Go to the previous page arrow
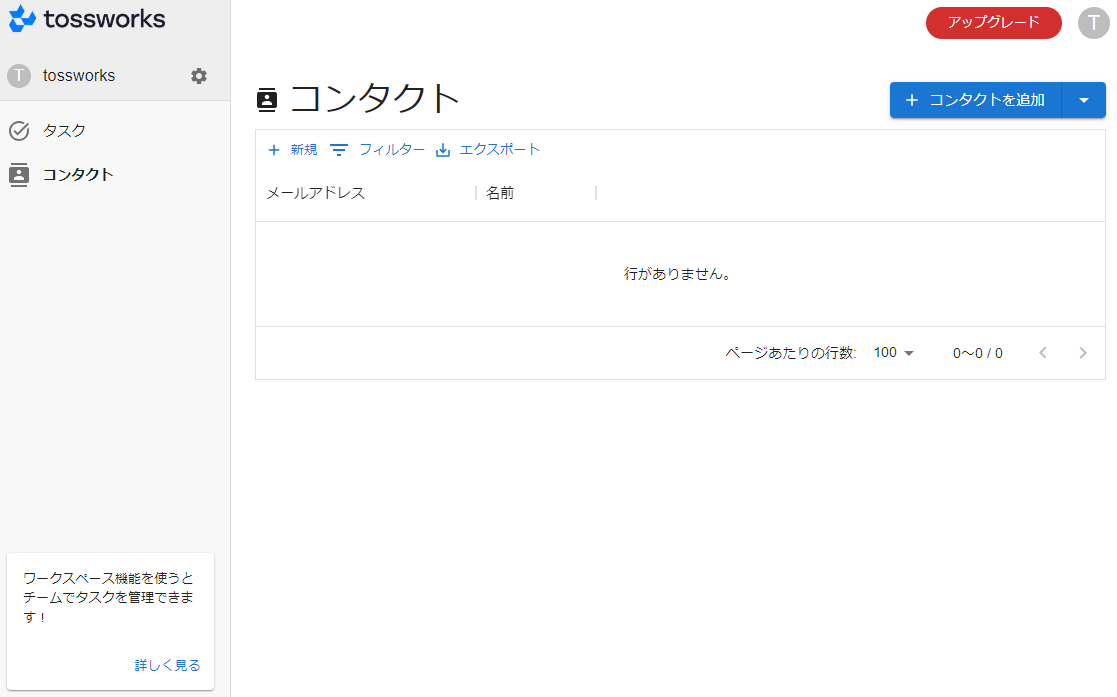The image size is (1117, 697). click(x=1043, y=353)
